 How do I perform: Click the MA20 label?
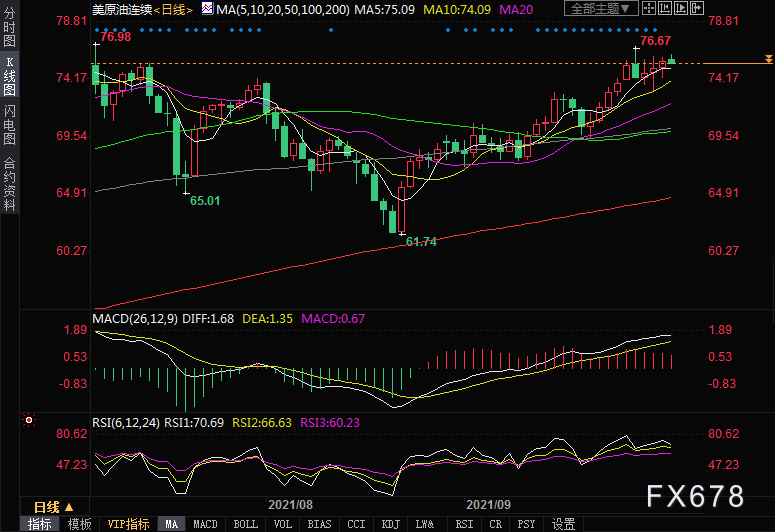516,9
